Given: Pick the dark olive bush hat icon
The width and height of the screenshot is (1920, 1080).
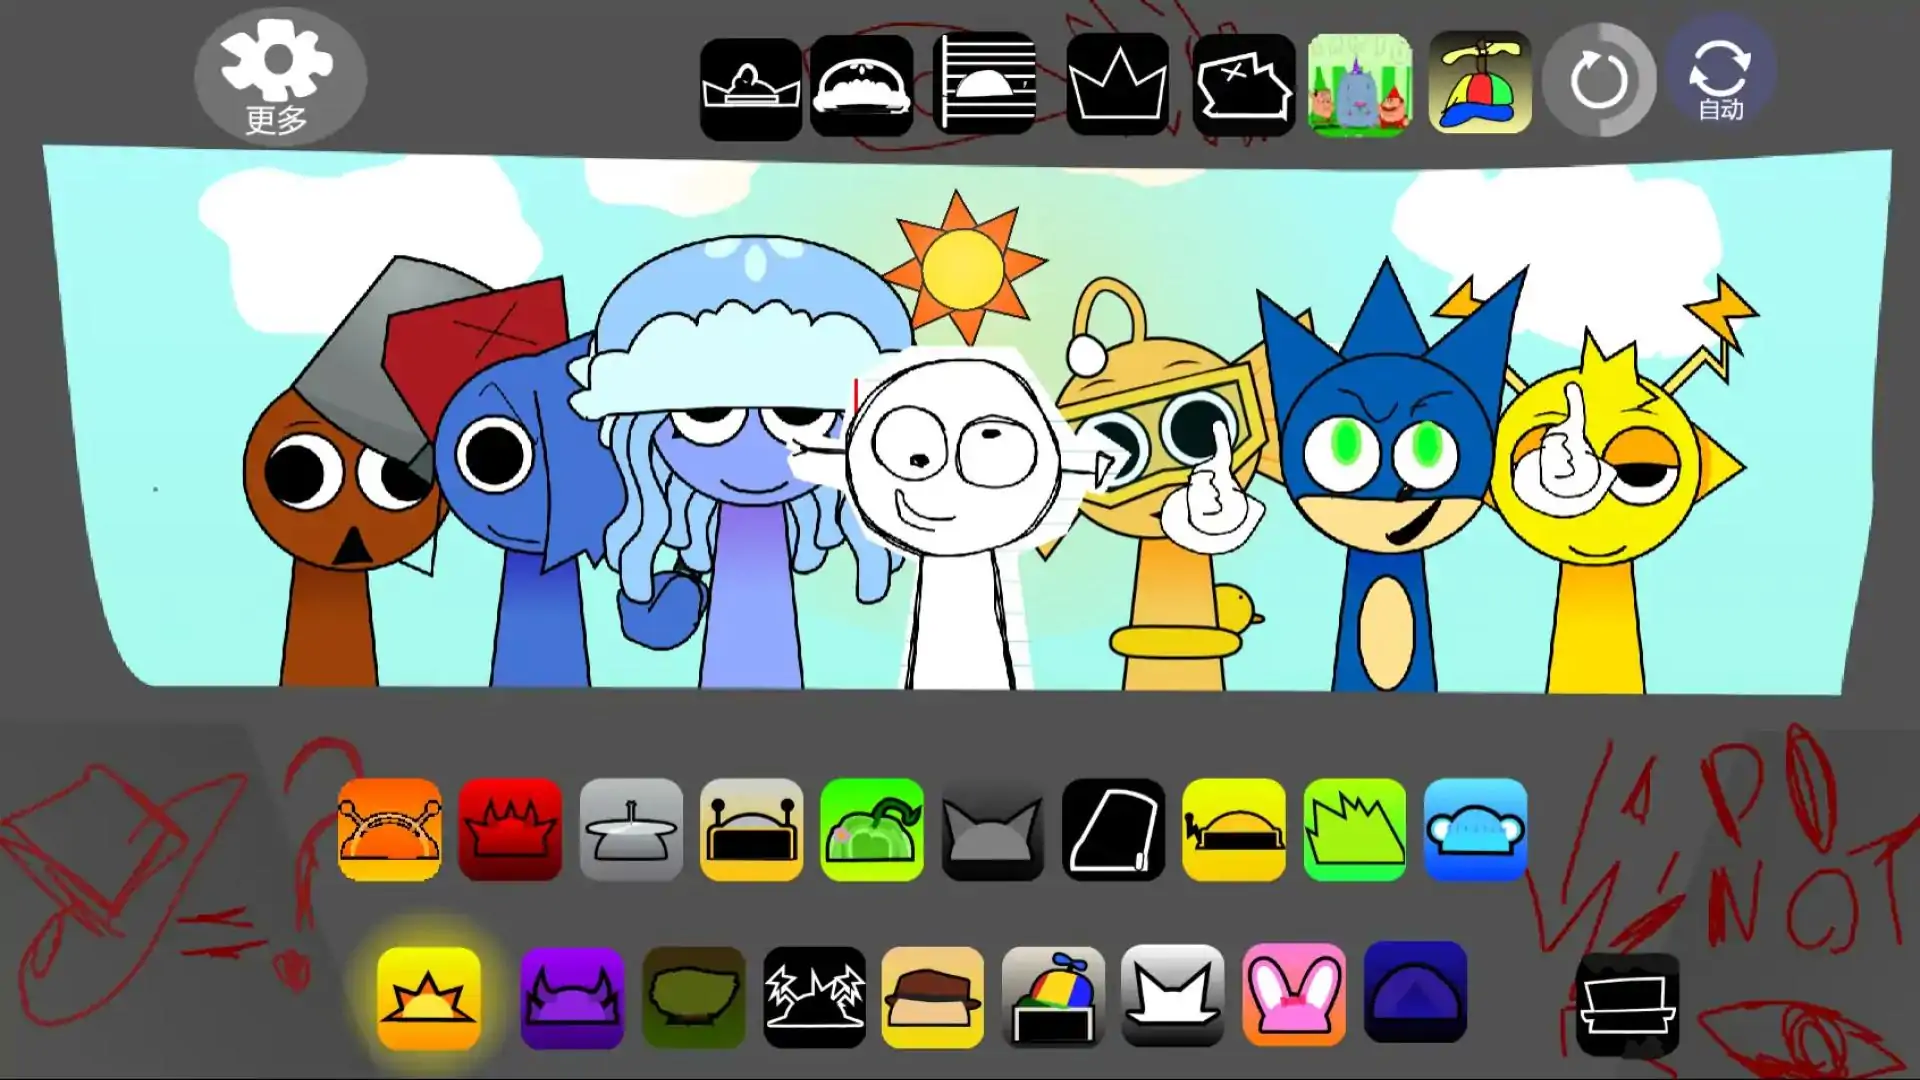Looking at the screenshot, I should 694,998.
